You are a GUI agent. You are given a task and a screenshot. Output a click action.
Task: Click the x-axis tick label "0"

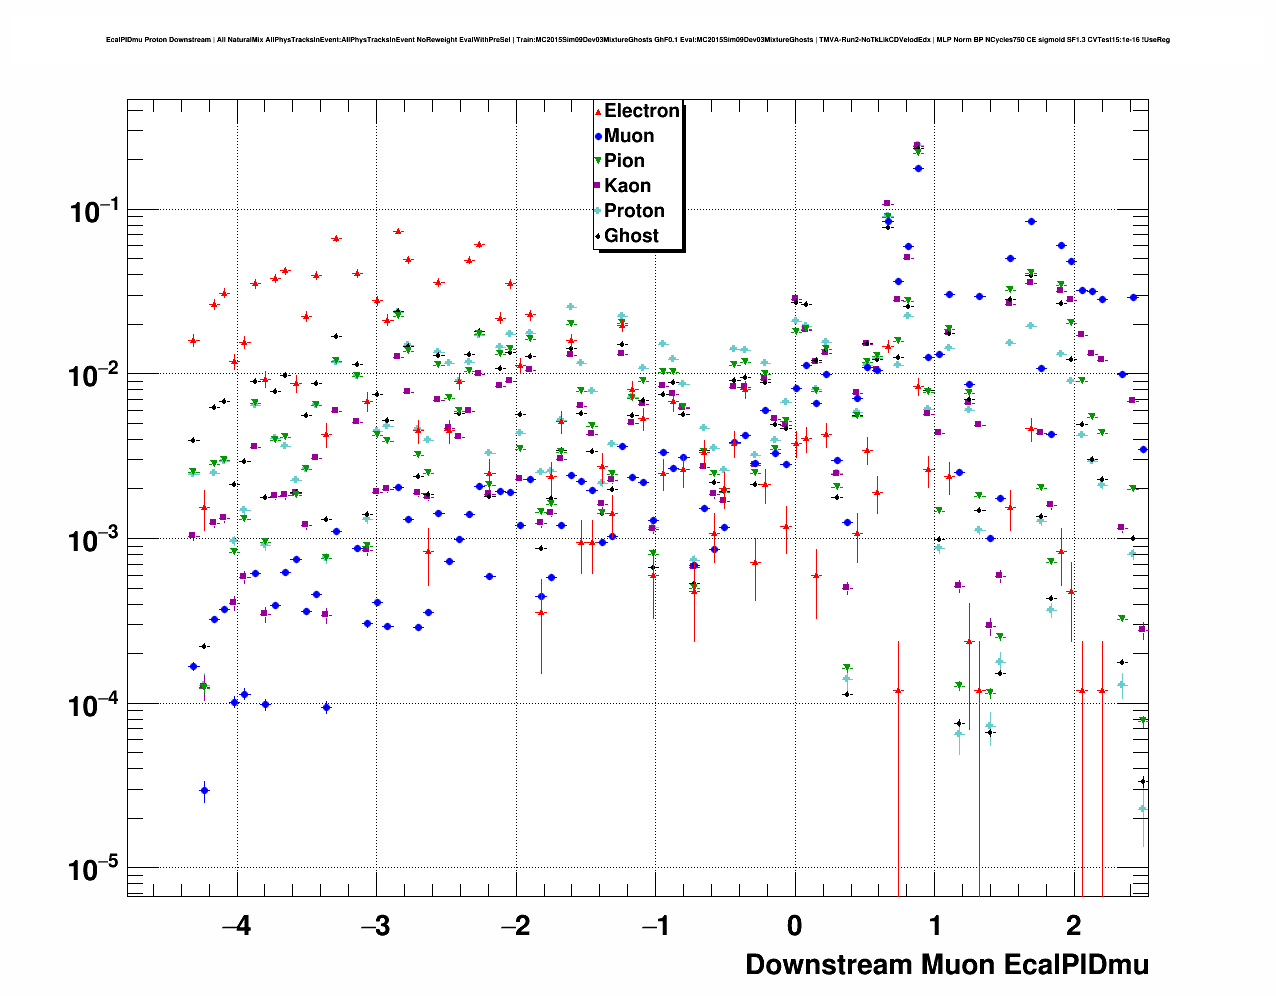pyautogui.click(x=794, y=925)
